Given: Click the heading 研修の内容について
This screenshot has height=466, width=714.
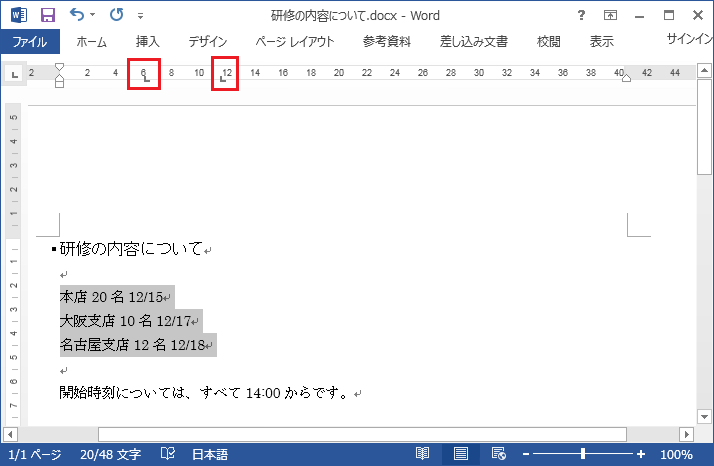Looking at the screenshot, I should [x=131, y=249].
